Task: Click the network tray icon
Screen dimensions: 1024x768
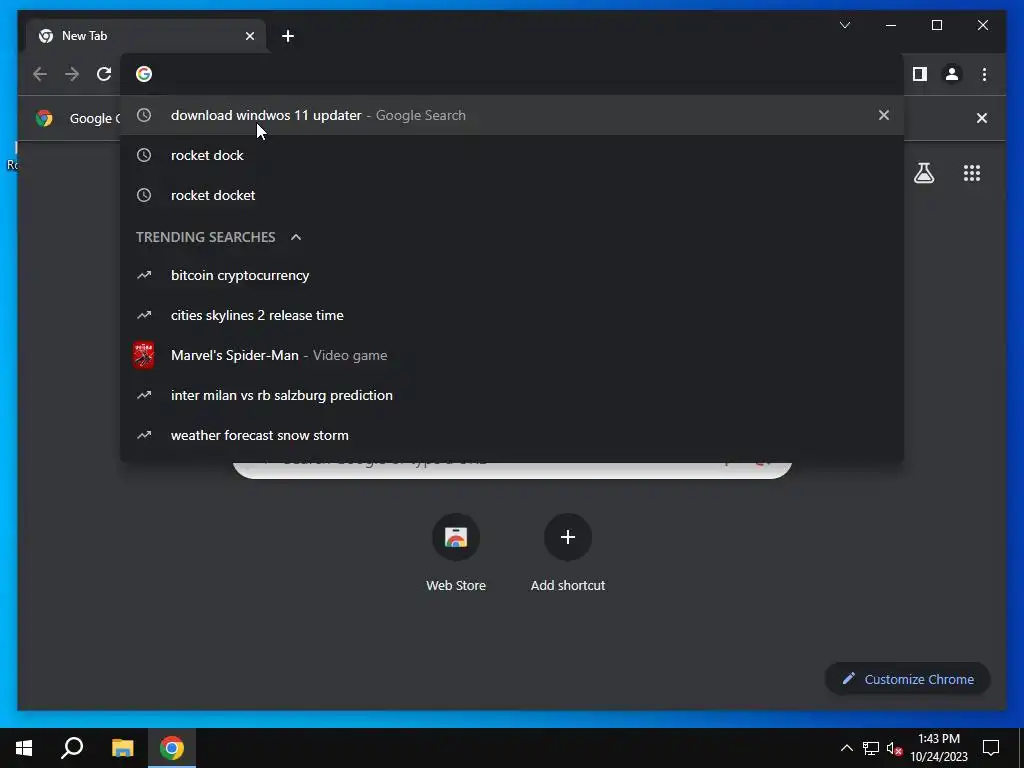Action: tap(871, 748)
